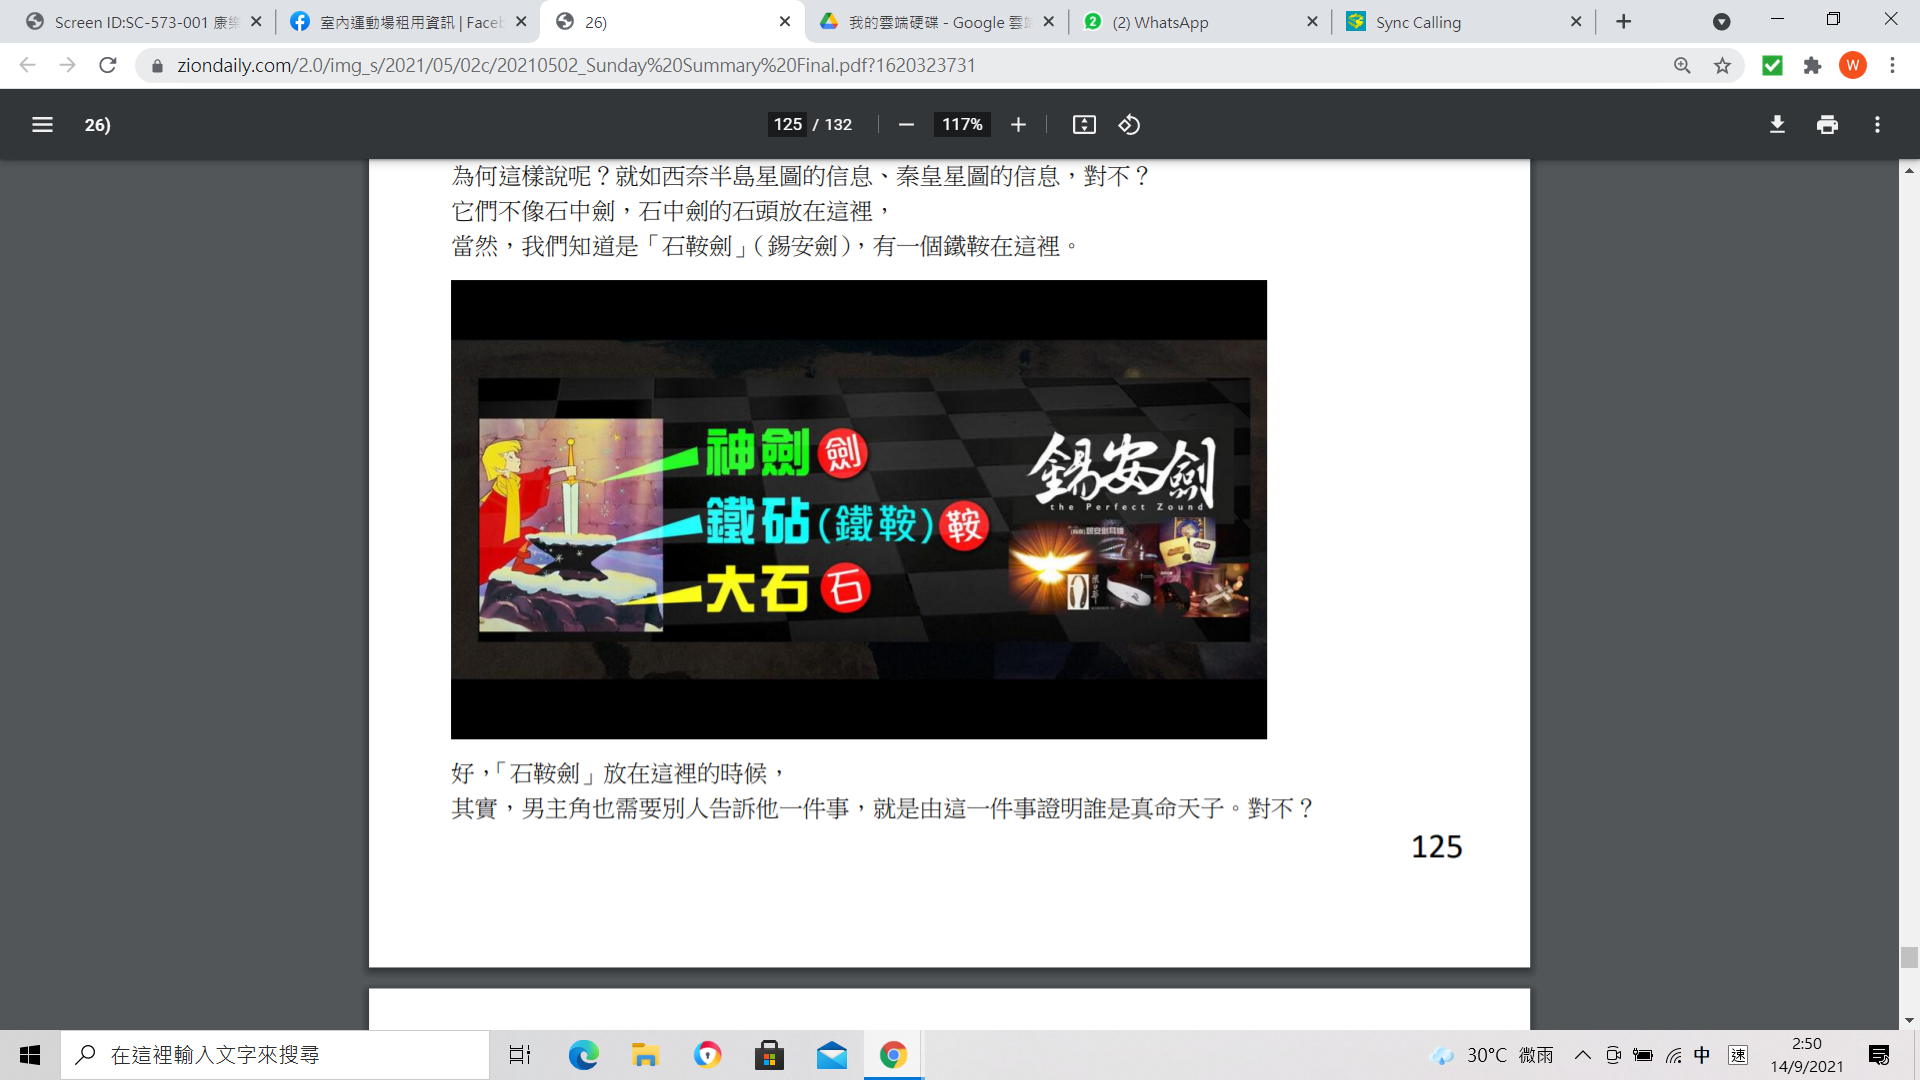The height and width of the screenshot is (1080, 1920).
Task: Toggle fit to page icon
Action: click(1084, 125)
